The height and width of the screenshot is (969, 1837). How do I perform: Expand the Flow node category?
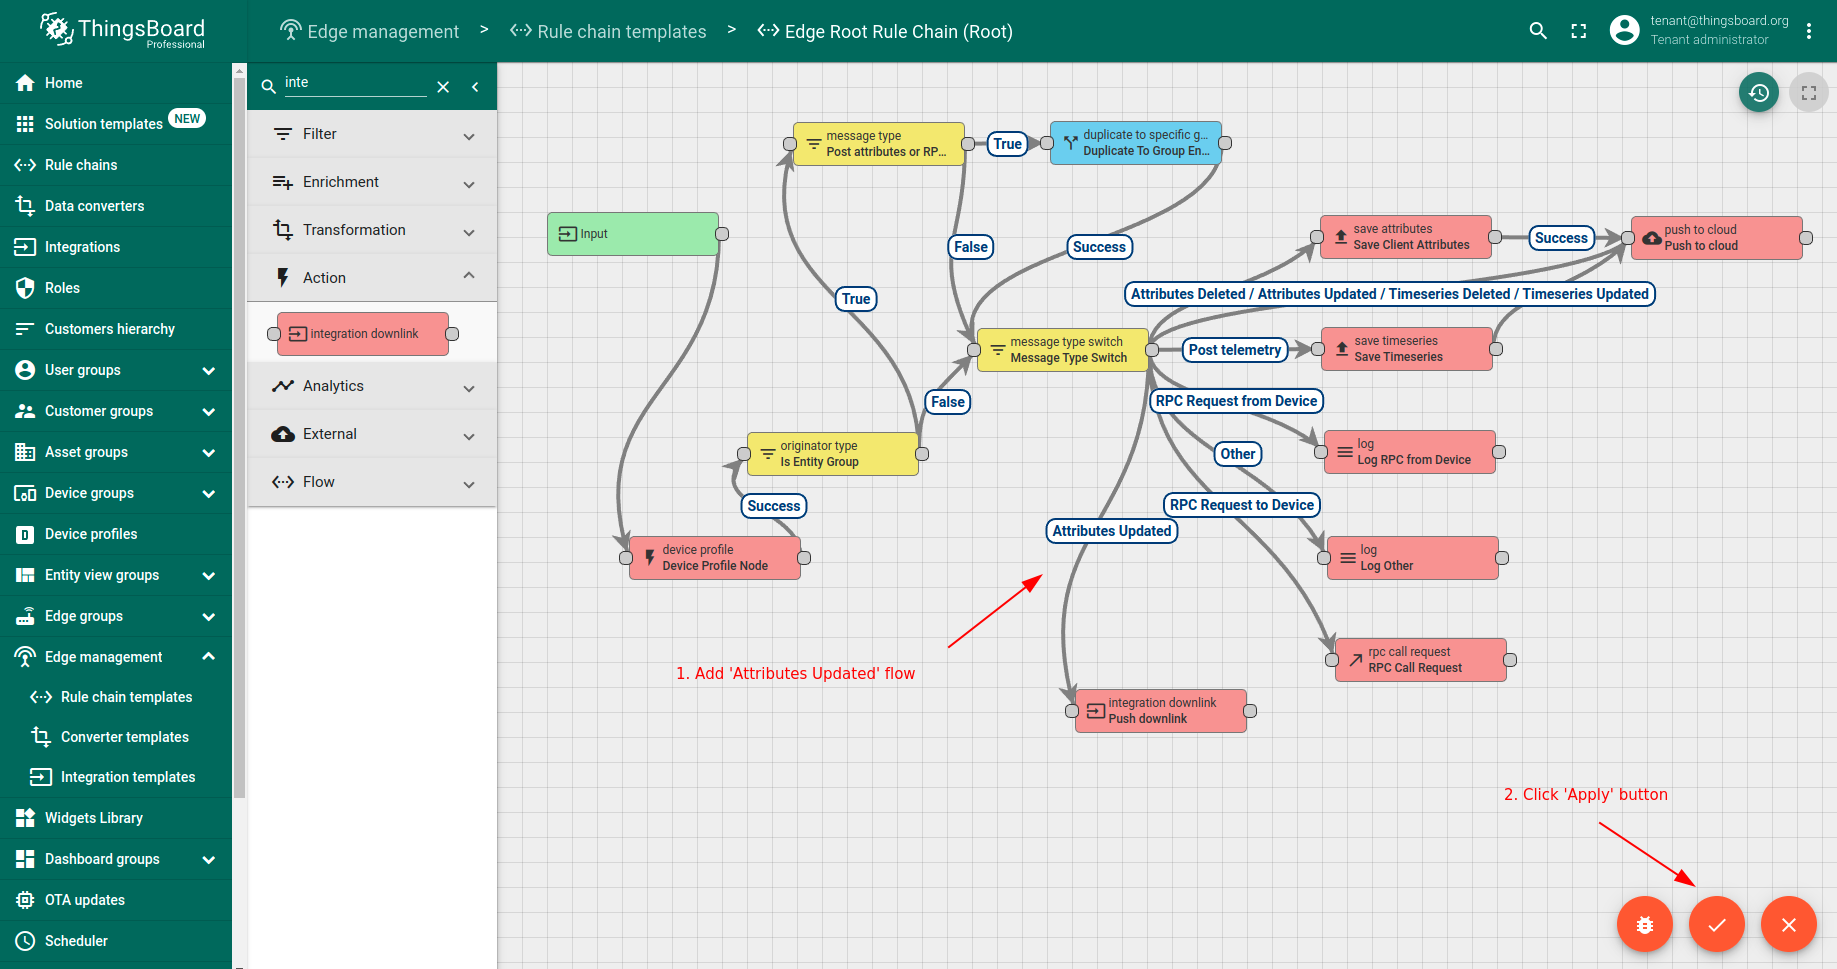click(372, 482)
